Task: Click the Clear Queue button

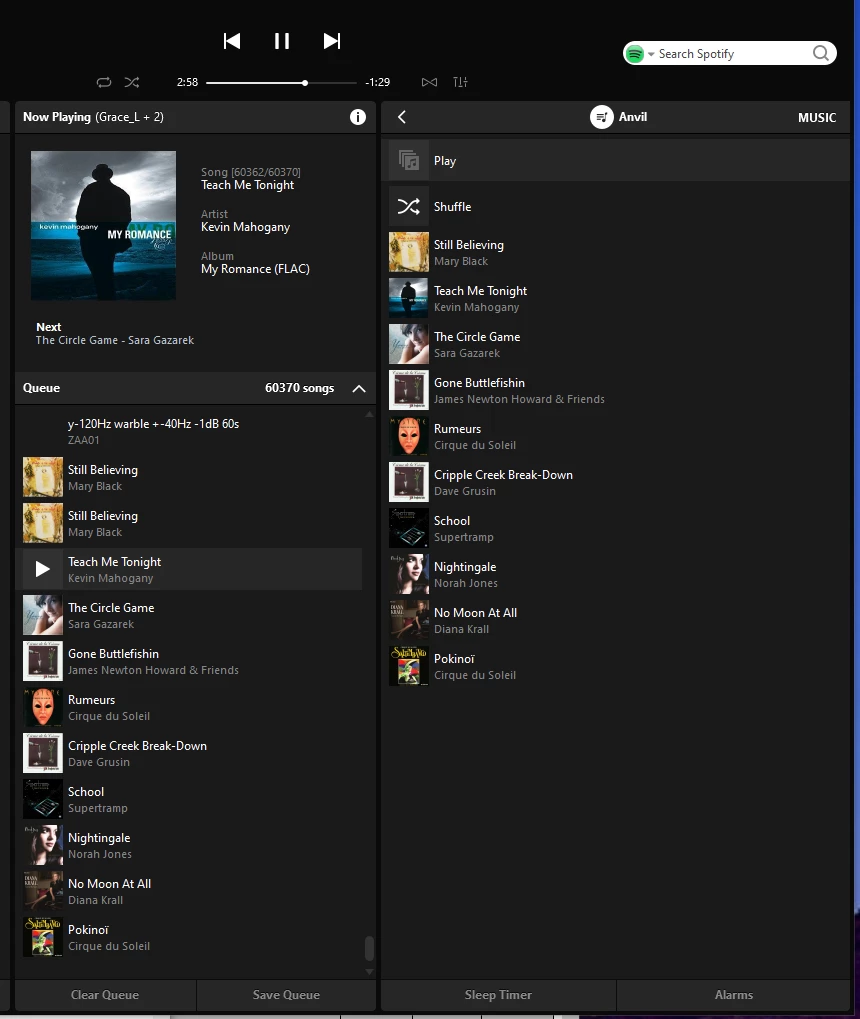Action: [105, 995]
